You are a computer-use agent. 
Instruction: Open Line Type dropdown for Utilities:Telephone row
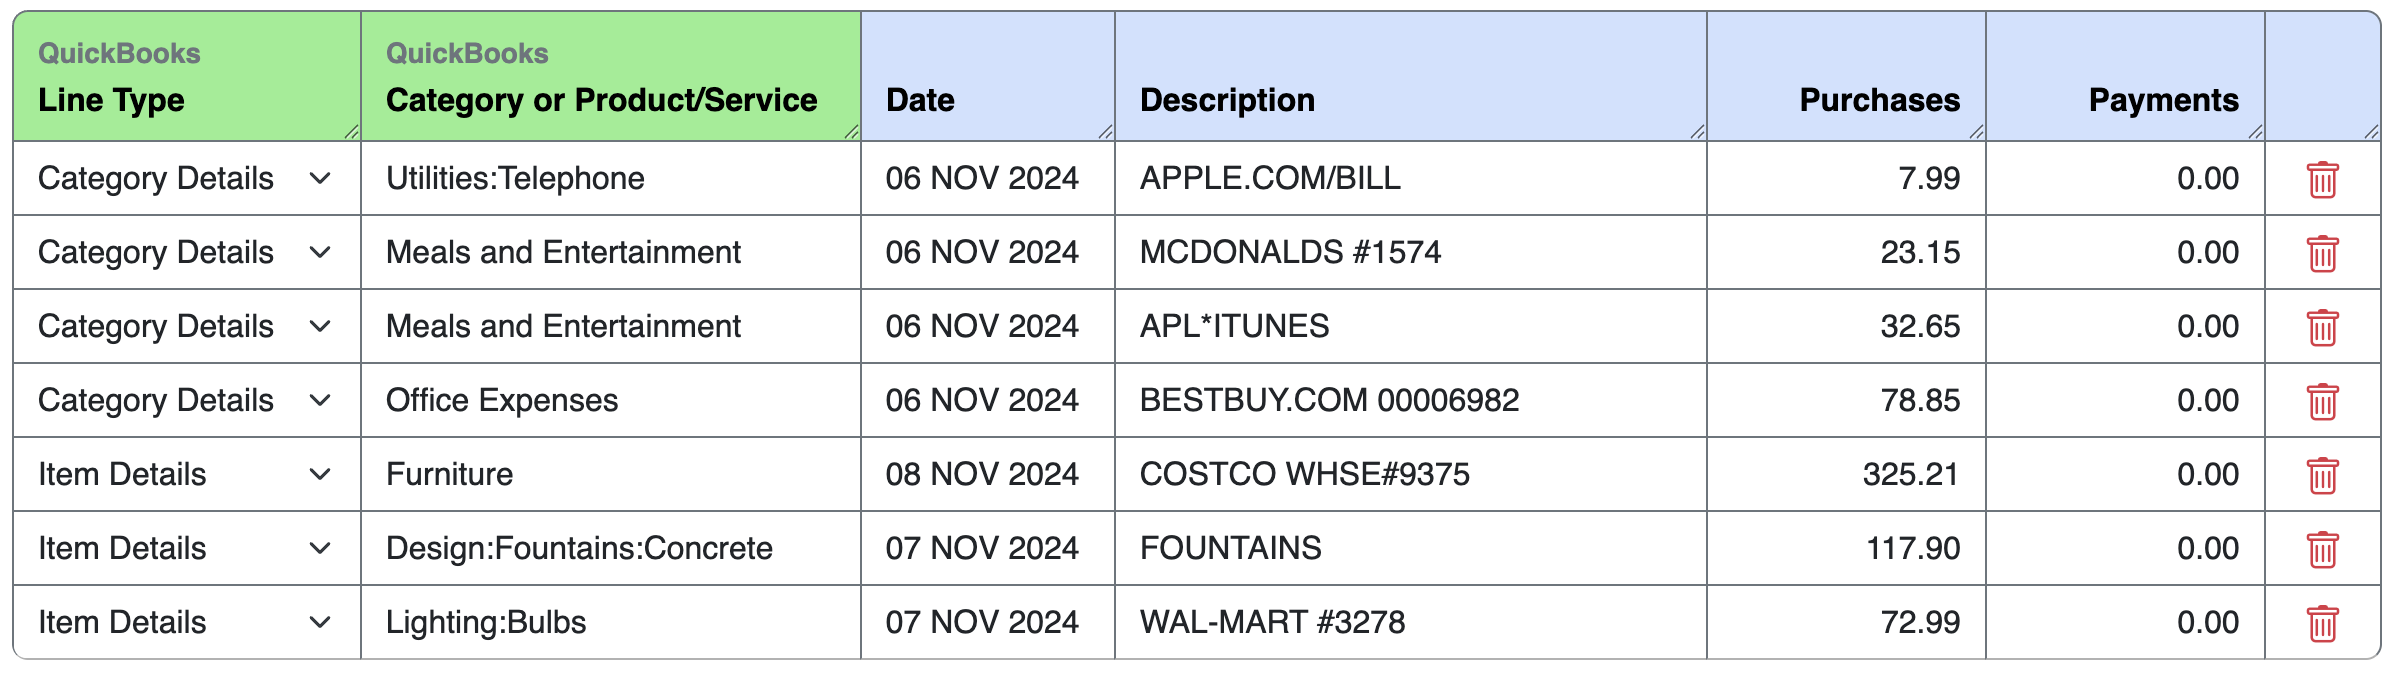tap(186, 178)
